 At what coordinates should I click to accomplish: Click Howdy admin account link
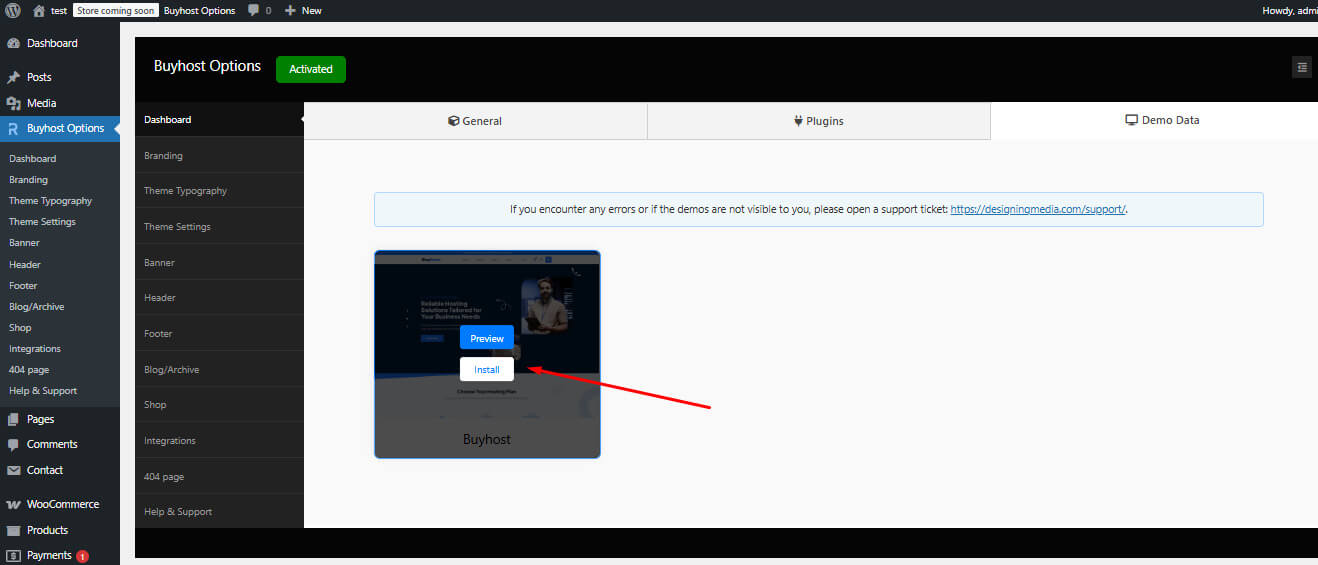(x=1290, y=10)
